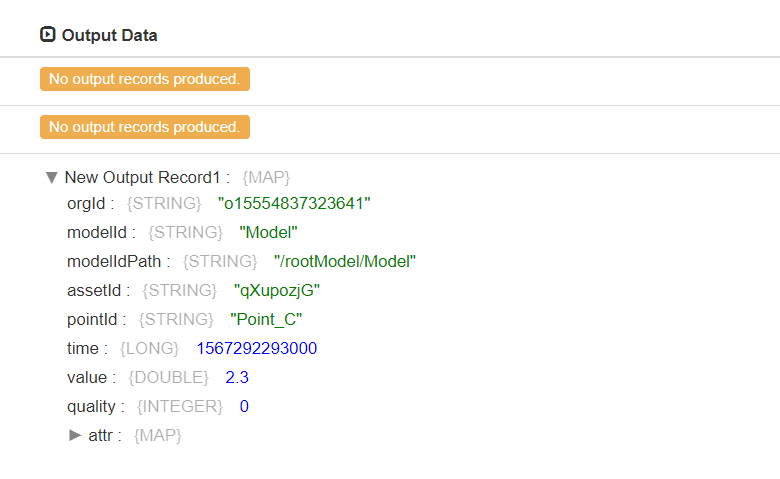Select the New Output Record1 label
Image resolution: width=780 pixels, height=479 pixels.
[x=141, y=177]
